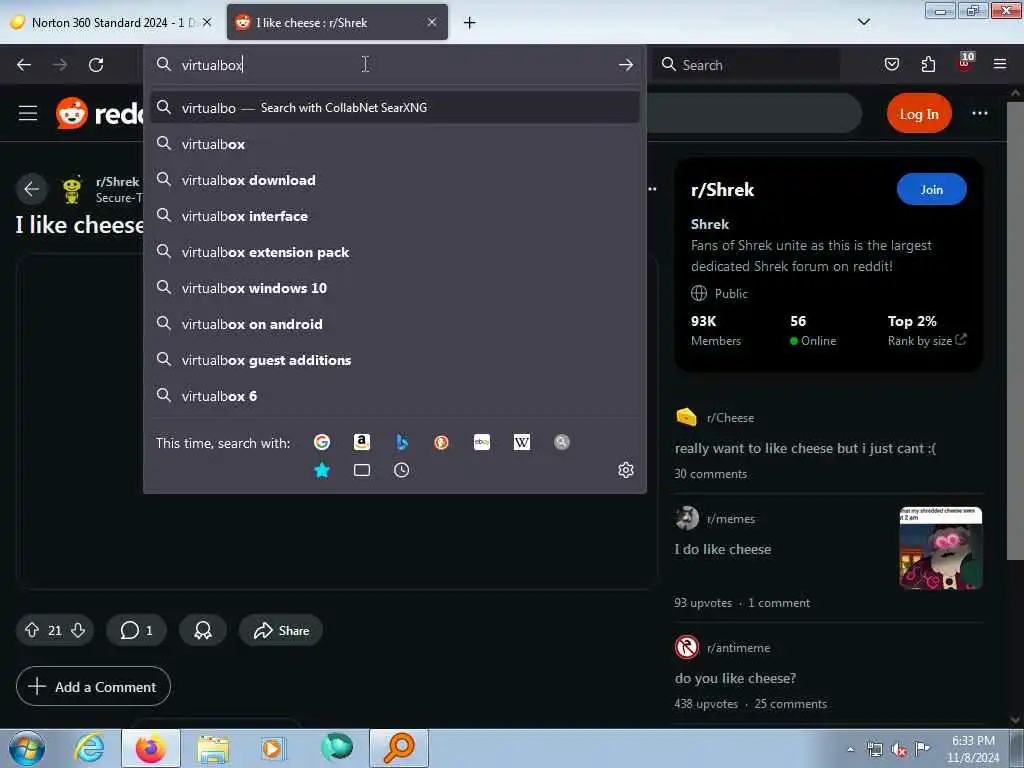The height and width of the screenshot is (768, 1024).
Task: Open Windows Media Player from the taskbar
Action: tap(273, 748)
